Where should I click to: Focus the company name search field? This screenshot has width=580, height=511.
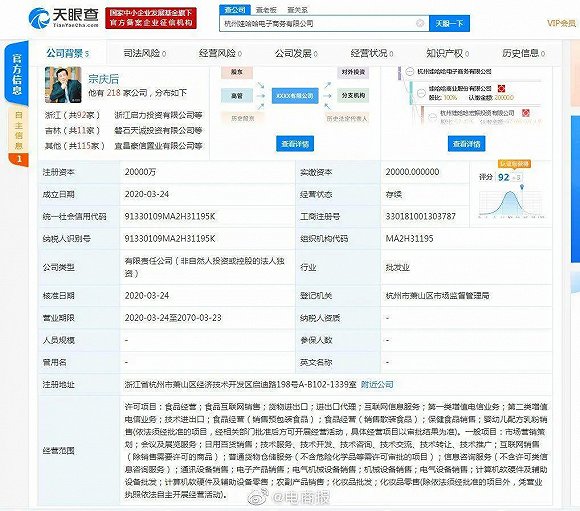(x=318, y=24)
